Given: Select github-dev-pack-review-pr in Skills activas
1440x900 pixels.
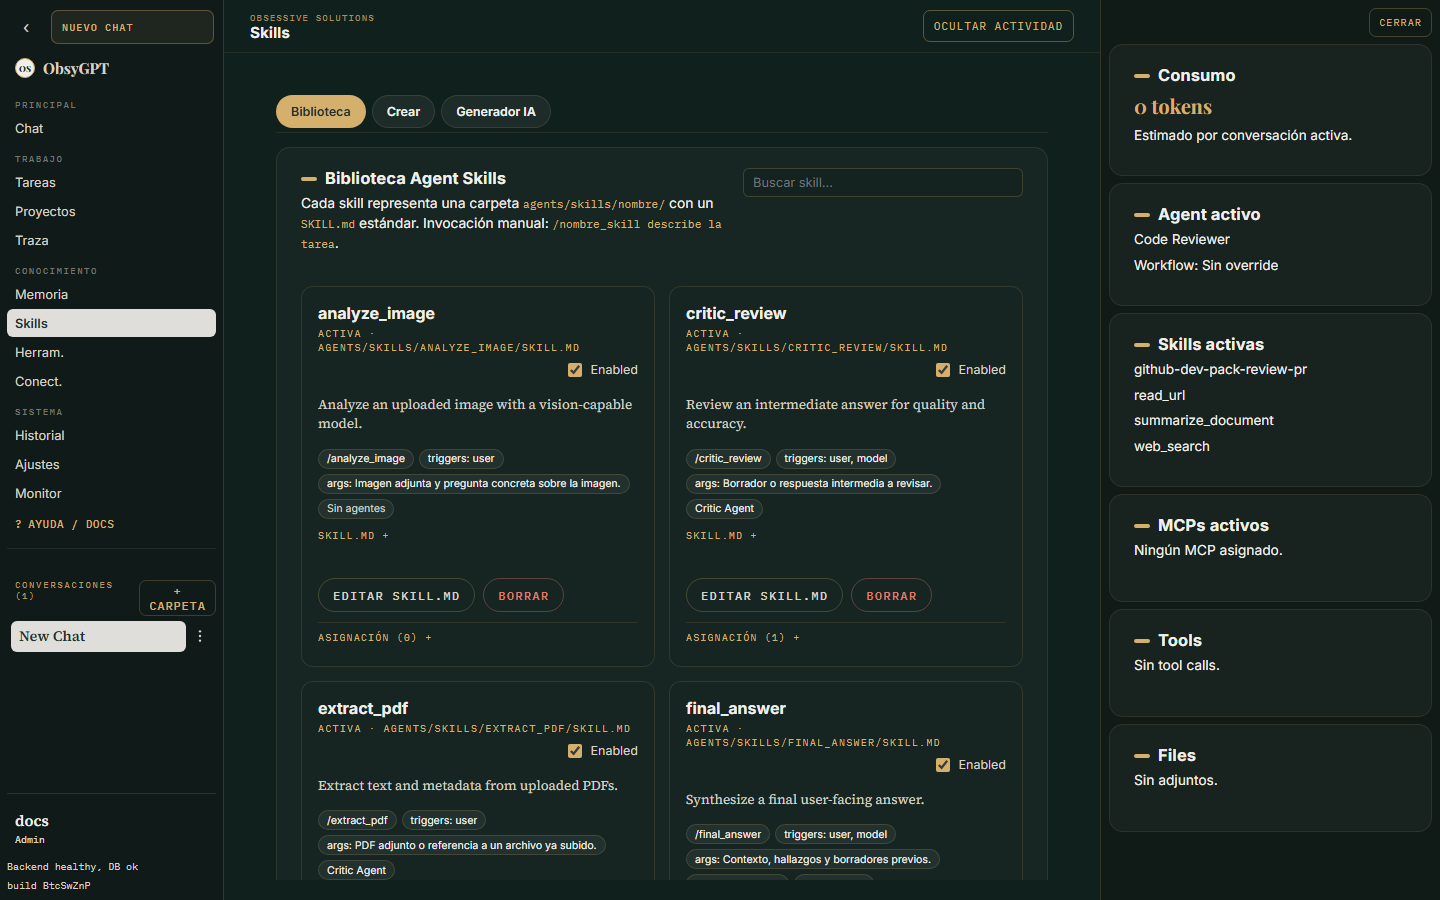Looking at the screenshot, I should (x=1220, y=369).
